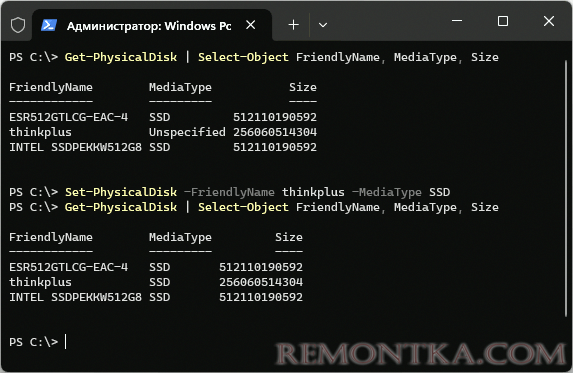The width and height of the screenshot is (573, 373).
Task: Click the empty PS C:\> prompt line
Action: point(38,342)
